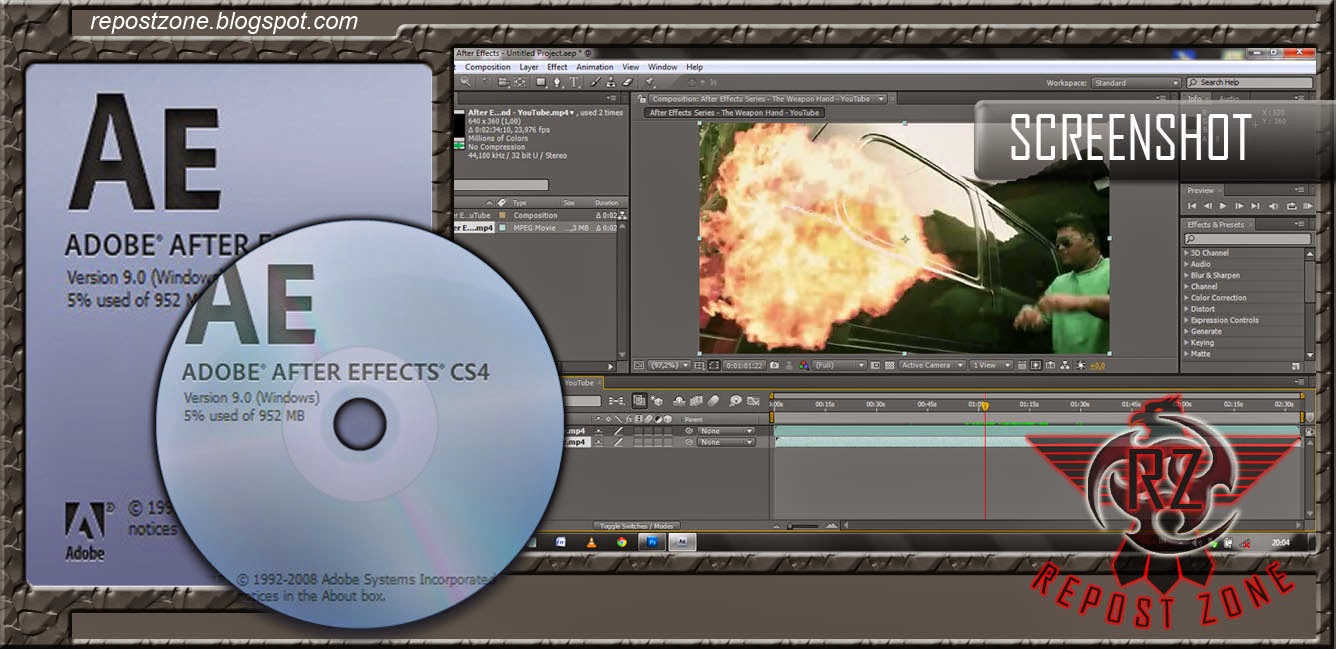
Task: Open Photoshop from the Windows taskbar
Action: click(651, 542)
